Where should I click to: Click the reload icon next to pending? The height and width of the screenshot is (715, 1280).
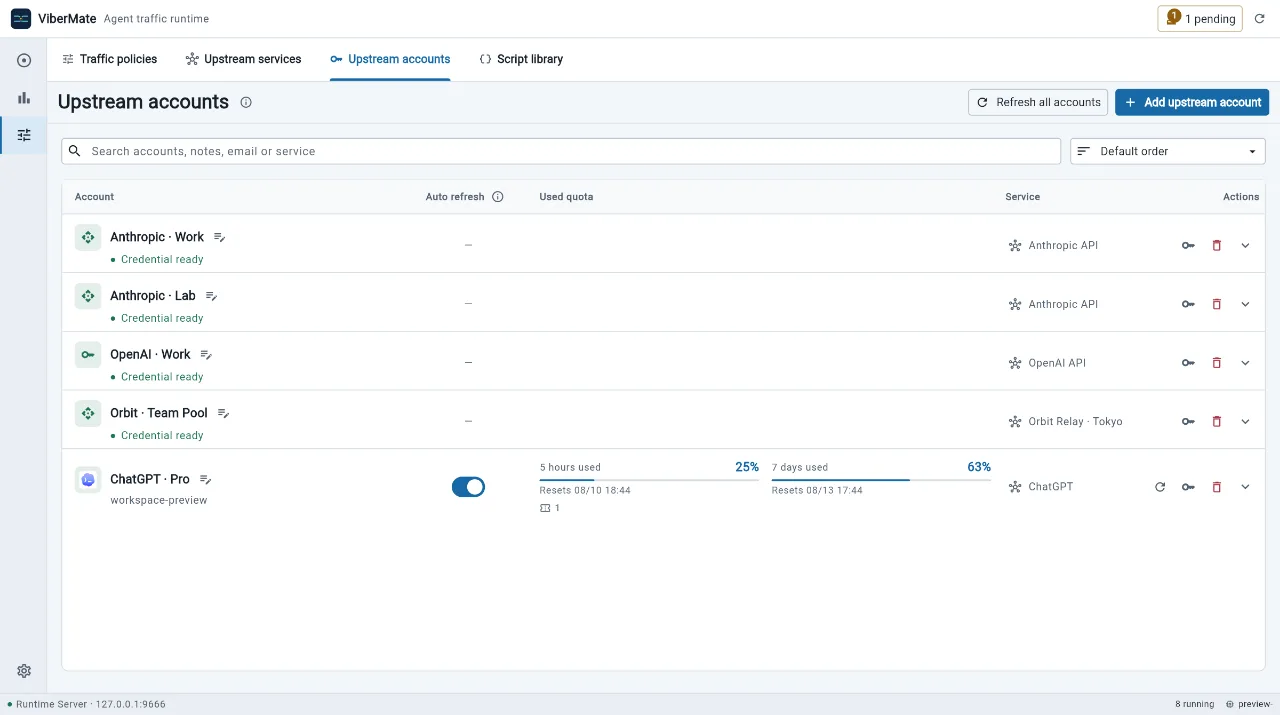coord(1260,19)
